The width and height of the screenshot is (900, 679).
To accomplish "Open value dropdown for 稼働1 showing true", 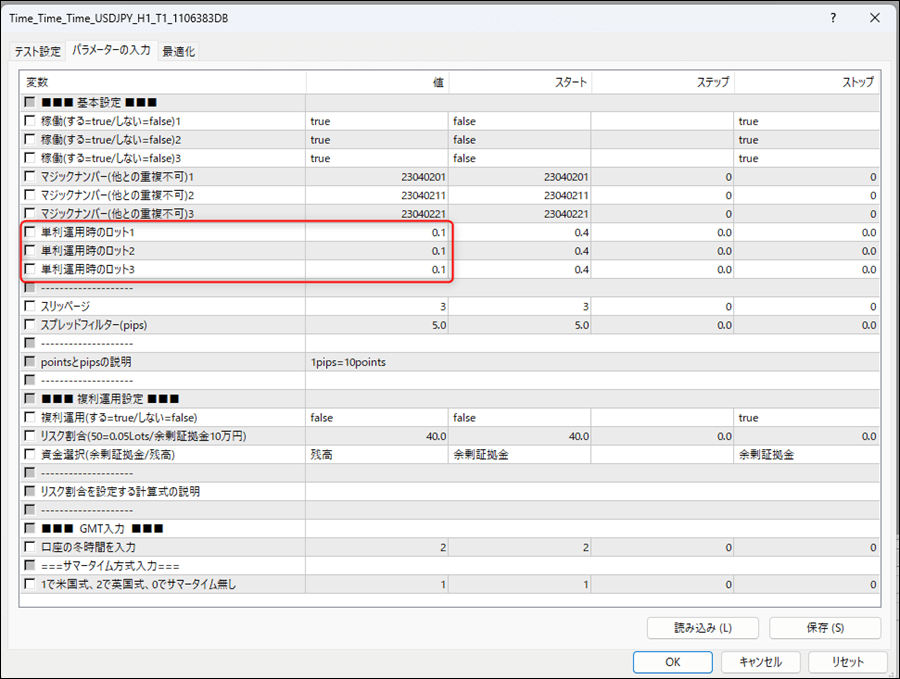I will click(377, 121).
